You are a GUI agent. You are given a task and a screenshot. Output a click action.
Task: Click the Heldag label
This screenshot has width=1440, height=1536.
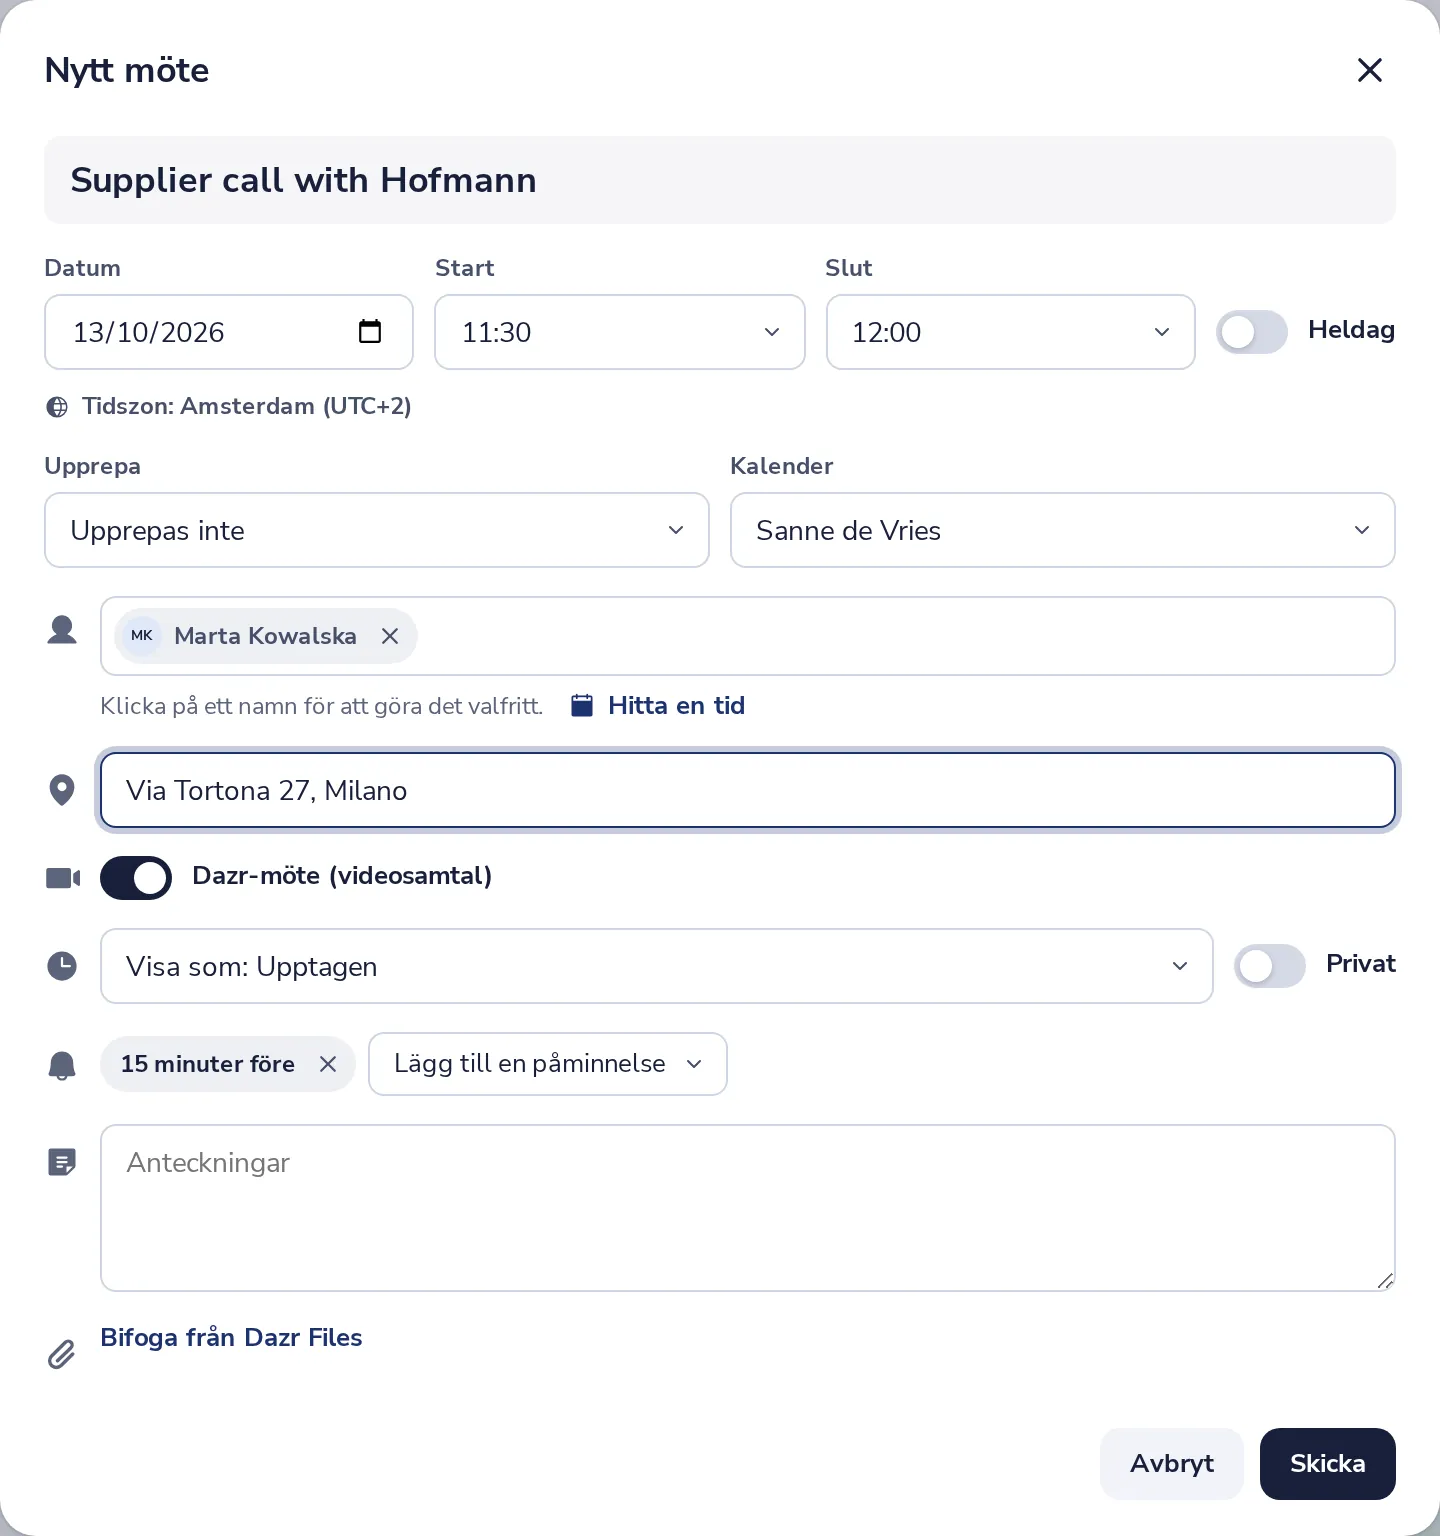1352,330
